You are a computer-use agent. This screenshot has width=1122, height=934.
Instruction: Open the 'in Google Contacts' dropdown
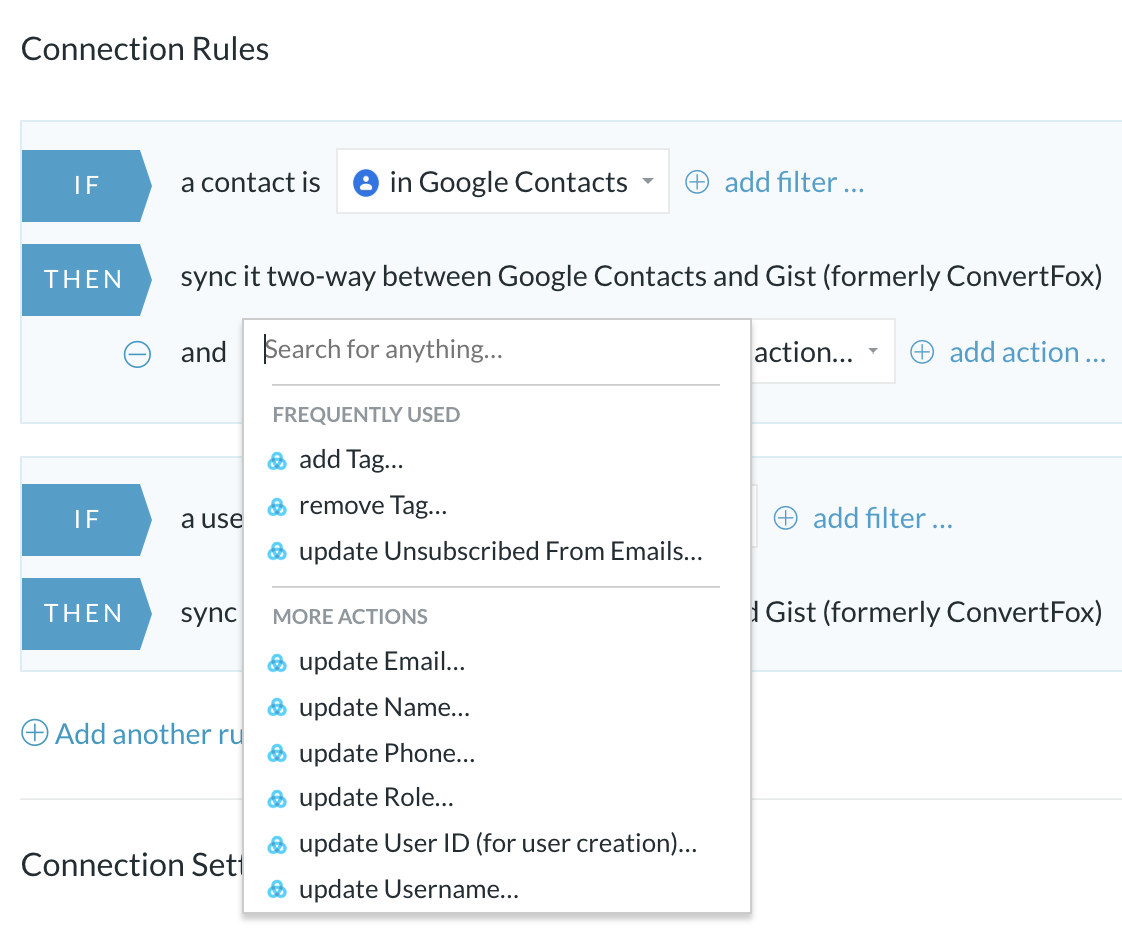tap(502, 182)
